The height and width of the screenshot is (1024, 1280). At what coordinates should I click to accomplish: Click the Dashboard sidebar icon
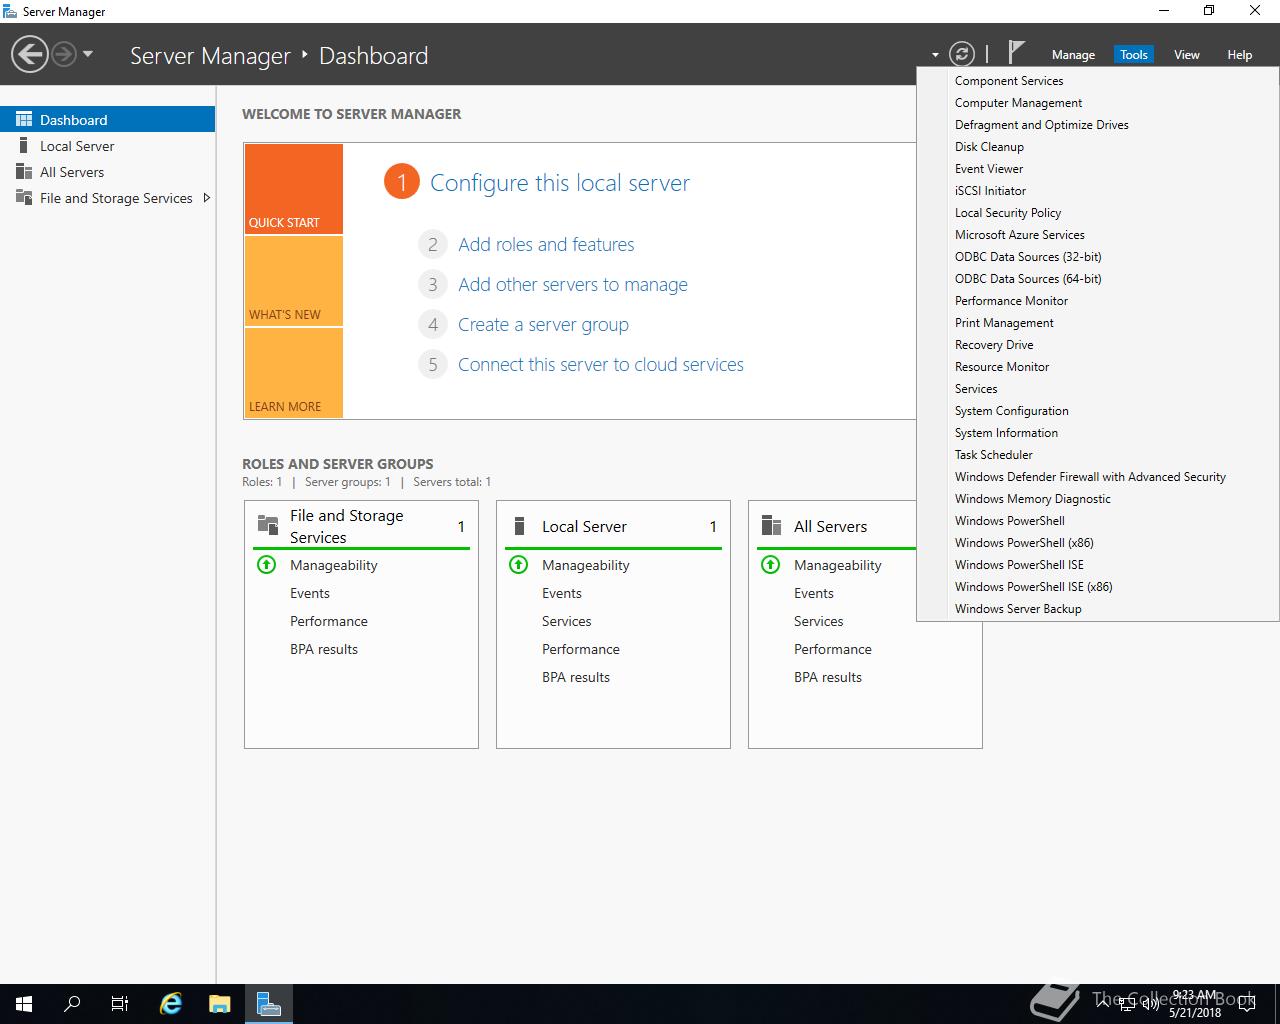[x=24, y=119]
